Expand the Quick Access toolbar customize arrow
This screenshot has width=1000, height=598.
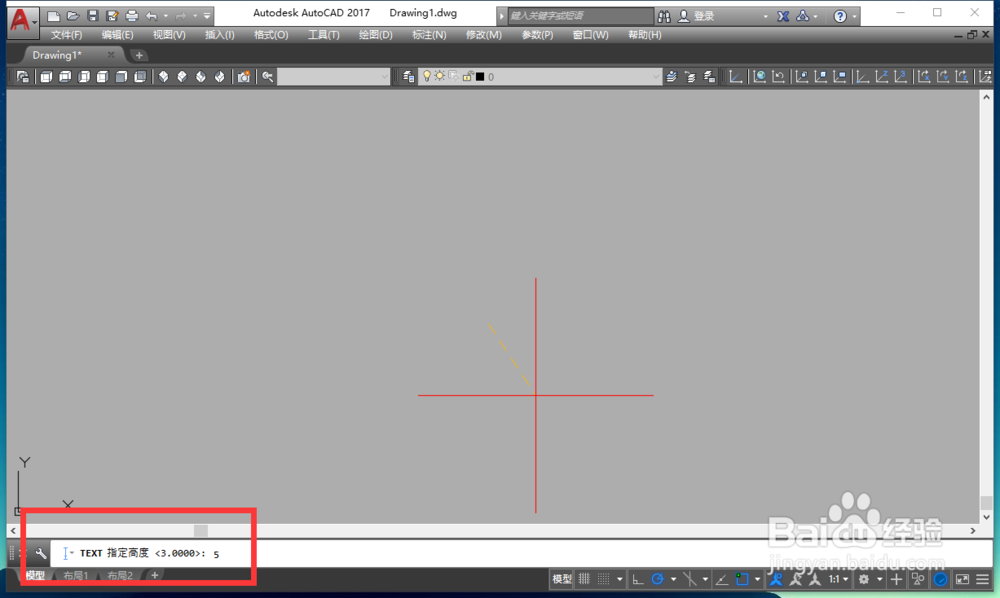[207, 16]
